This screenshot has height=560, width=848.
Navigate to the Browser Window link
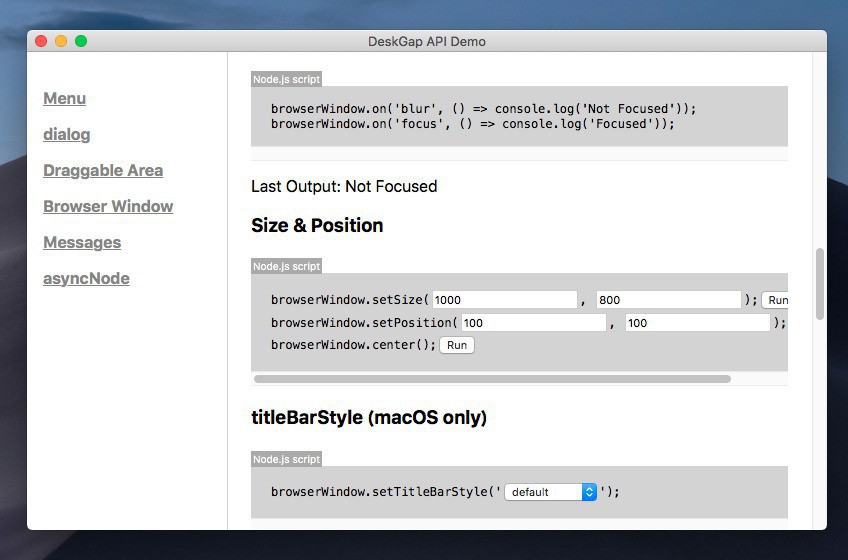(x=108, y=206)
